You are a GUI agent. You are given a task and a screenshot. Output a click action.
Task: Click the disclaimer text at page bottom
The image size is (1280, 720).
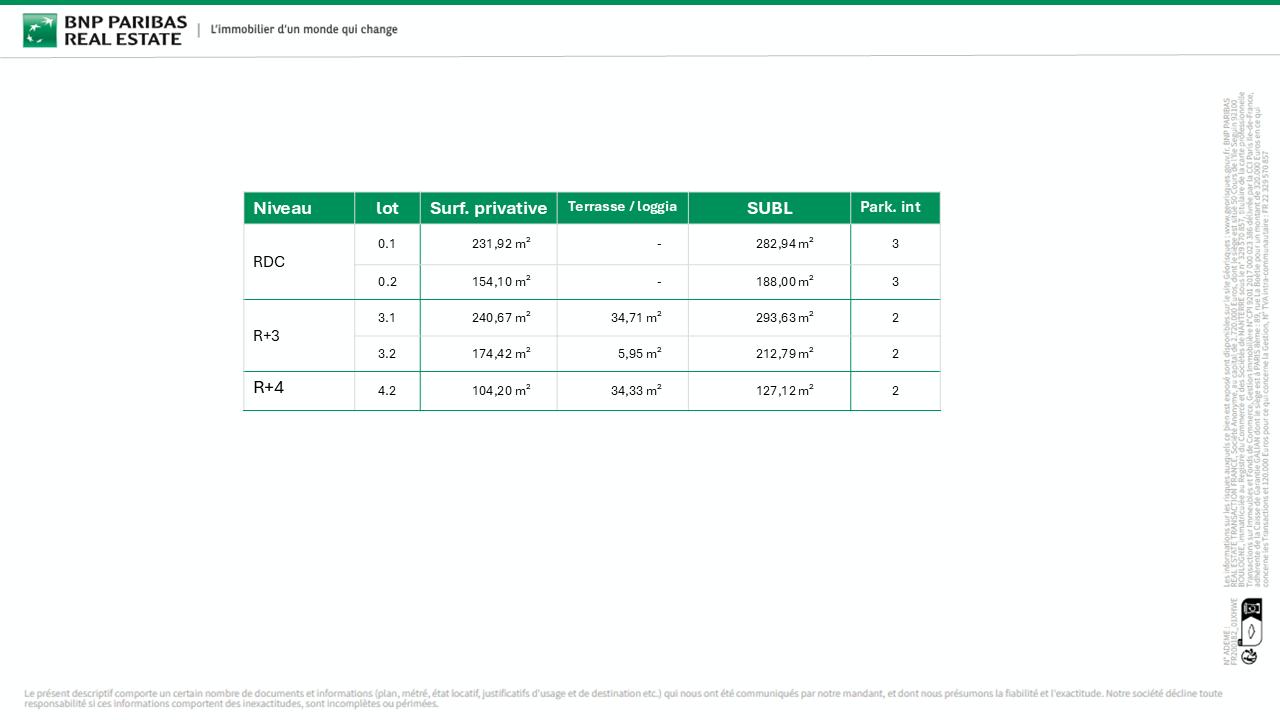pyautogui.click(x=622, y=698)
